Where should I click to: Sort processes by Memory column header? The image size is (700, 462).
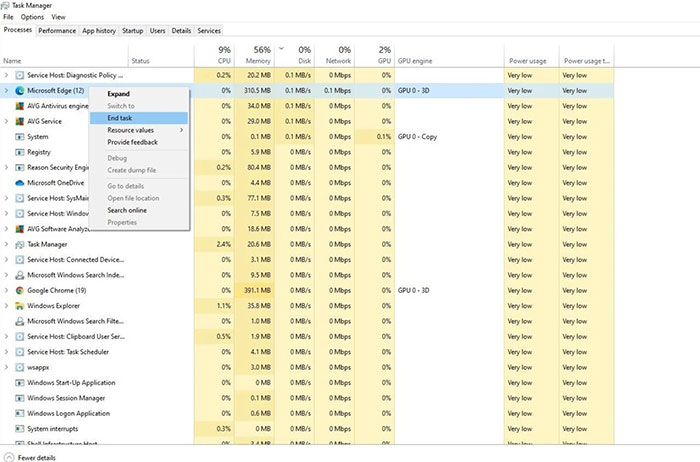click(257, 55)
